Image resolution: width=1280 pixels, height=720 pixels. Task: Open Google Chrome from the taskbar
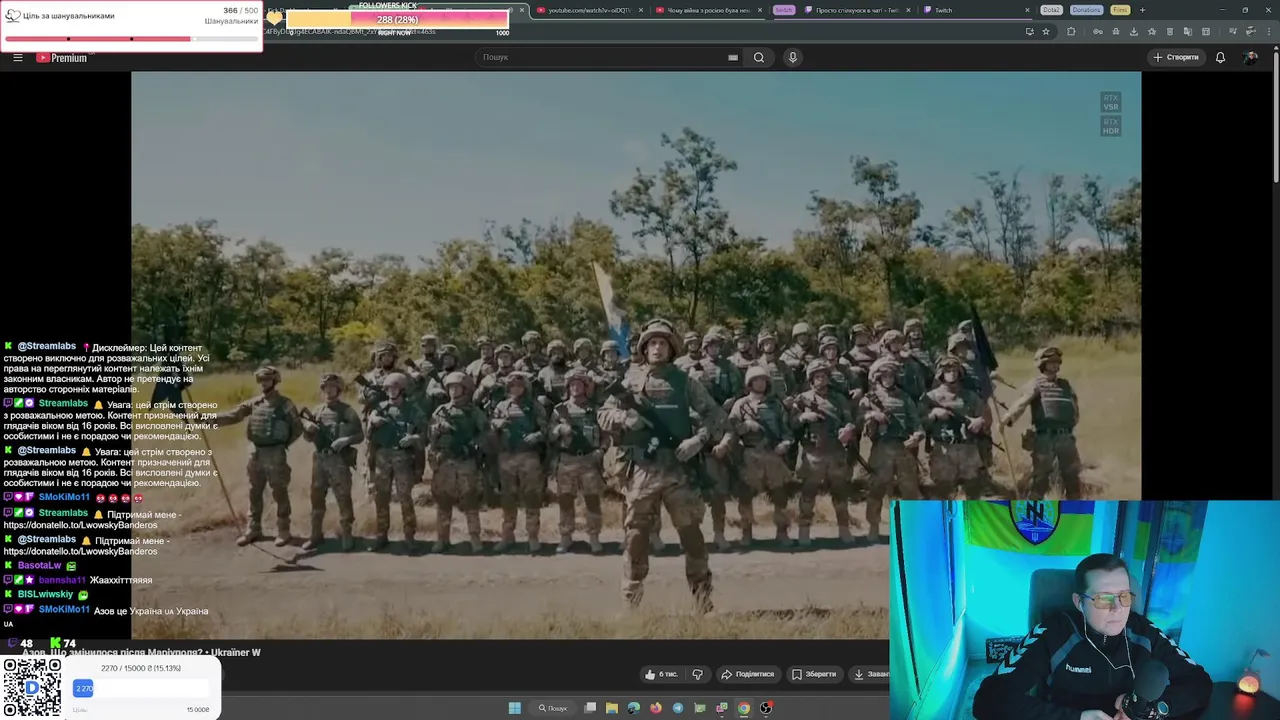744,708
